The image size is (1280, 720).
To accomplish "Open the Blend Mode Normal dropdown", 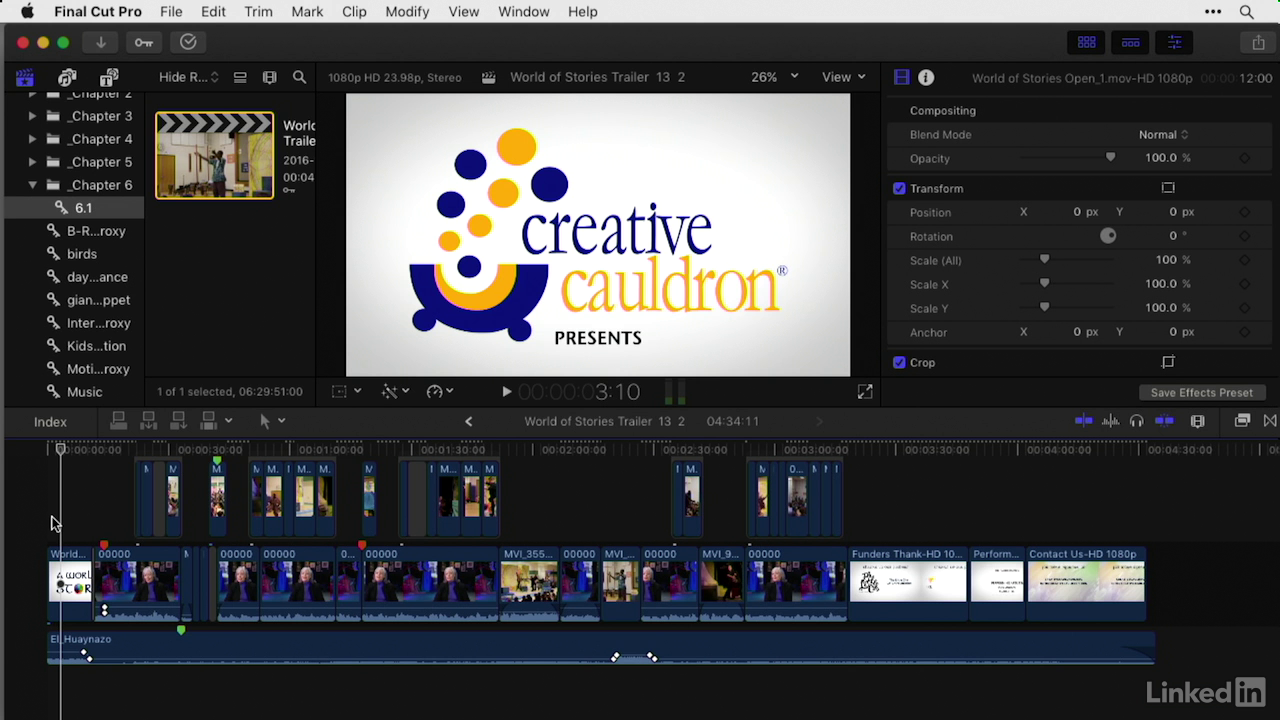I will [x=1163, y=134].
